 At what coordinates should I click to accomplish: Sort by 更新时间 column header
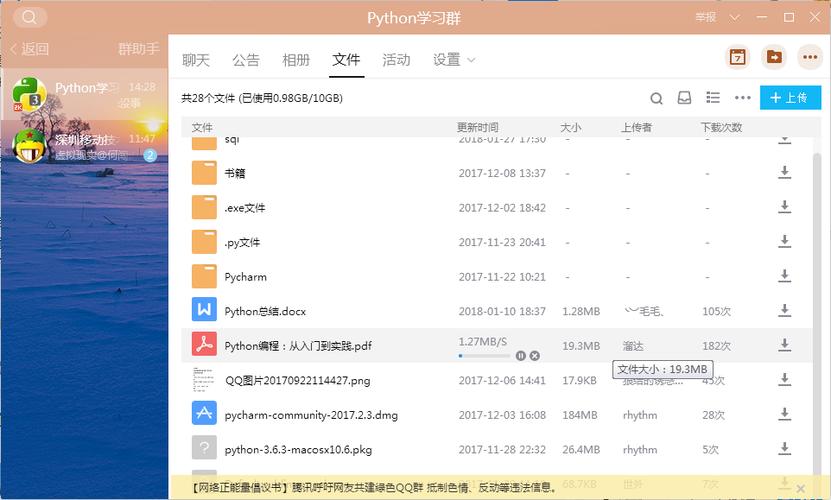[x=478, y=127]
